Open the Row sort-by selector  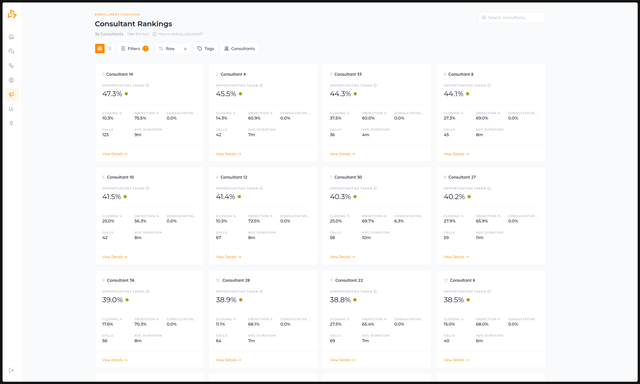pyautogui.click(x=167, y=49)
